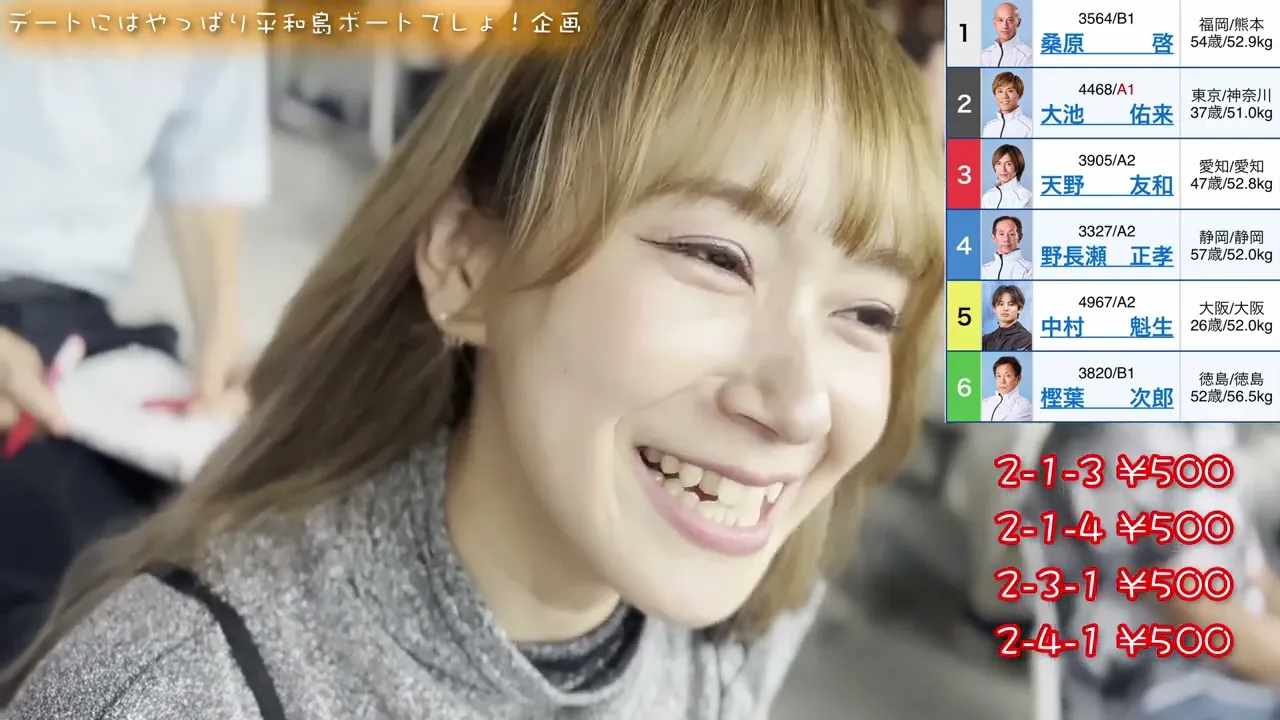This screenshot has width=1280, height=720.
Task: Open racer link 大池 佑来
Action: tap(1106, 115)
